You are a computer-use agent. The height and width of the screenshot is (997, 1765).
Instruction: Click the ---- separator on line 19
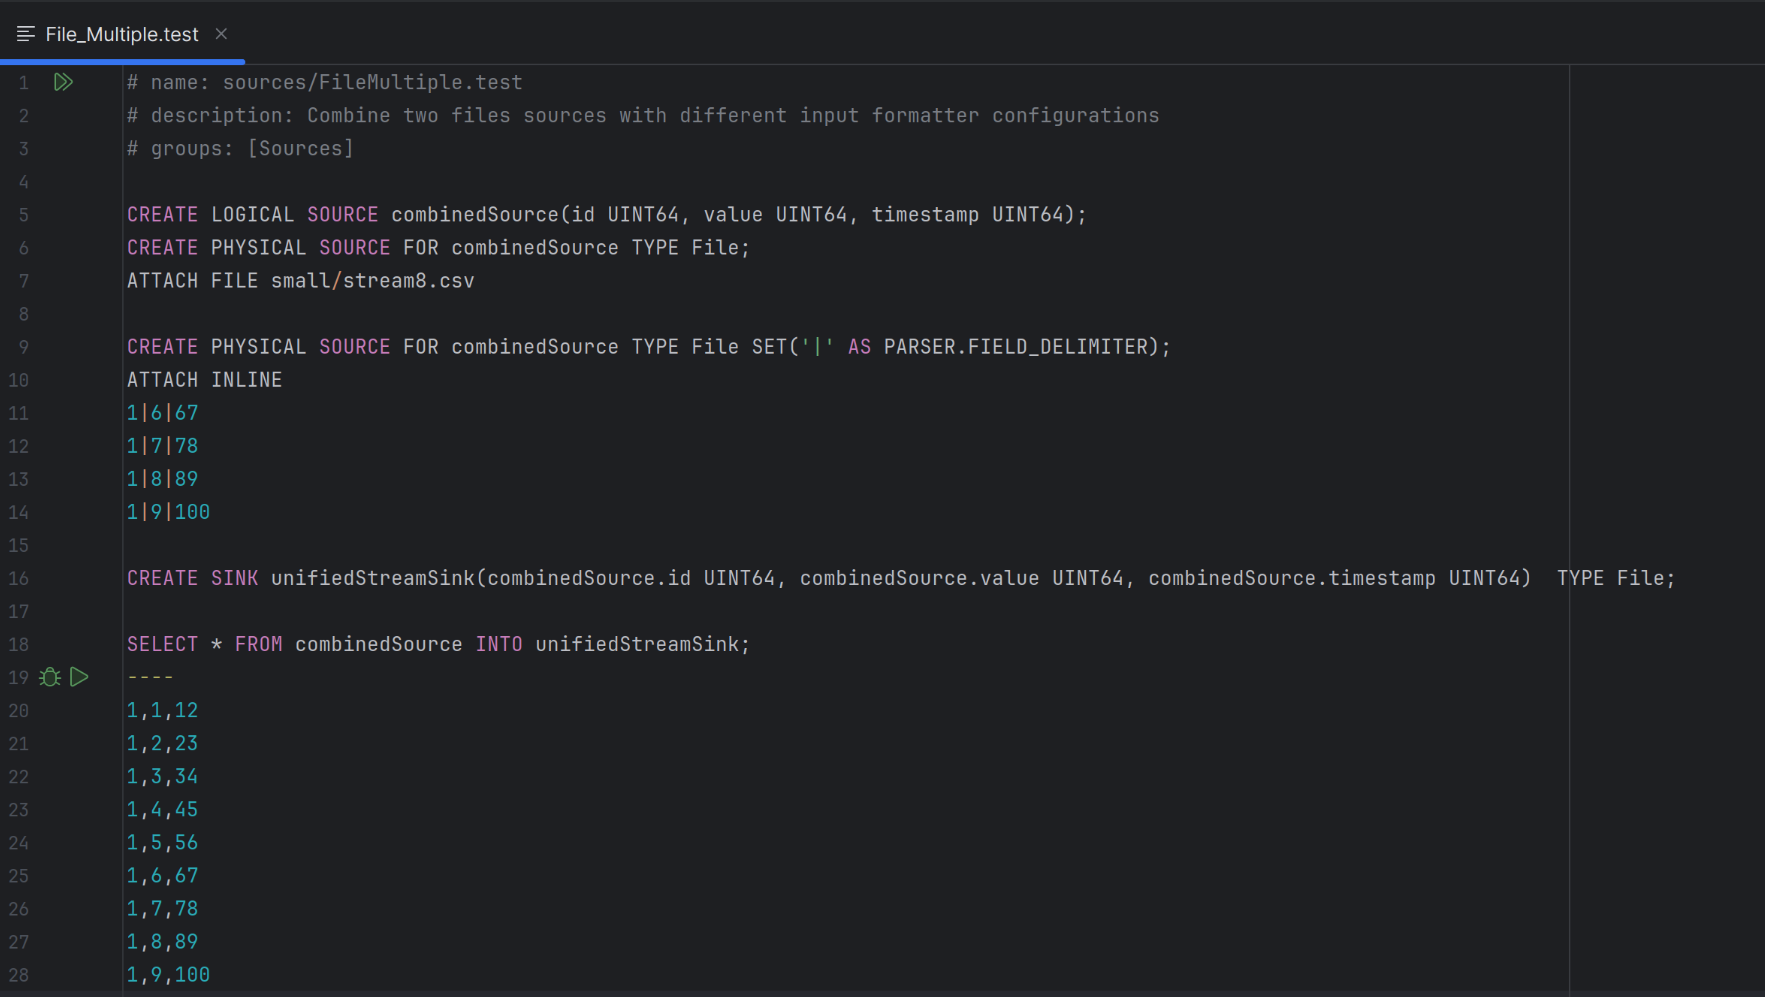coord(150,677)
